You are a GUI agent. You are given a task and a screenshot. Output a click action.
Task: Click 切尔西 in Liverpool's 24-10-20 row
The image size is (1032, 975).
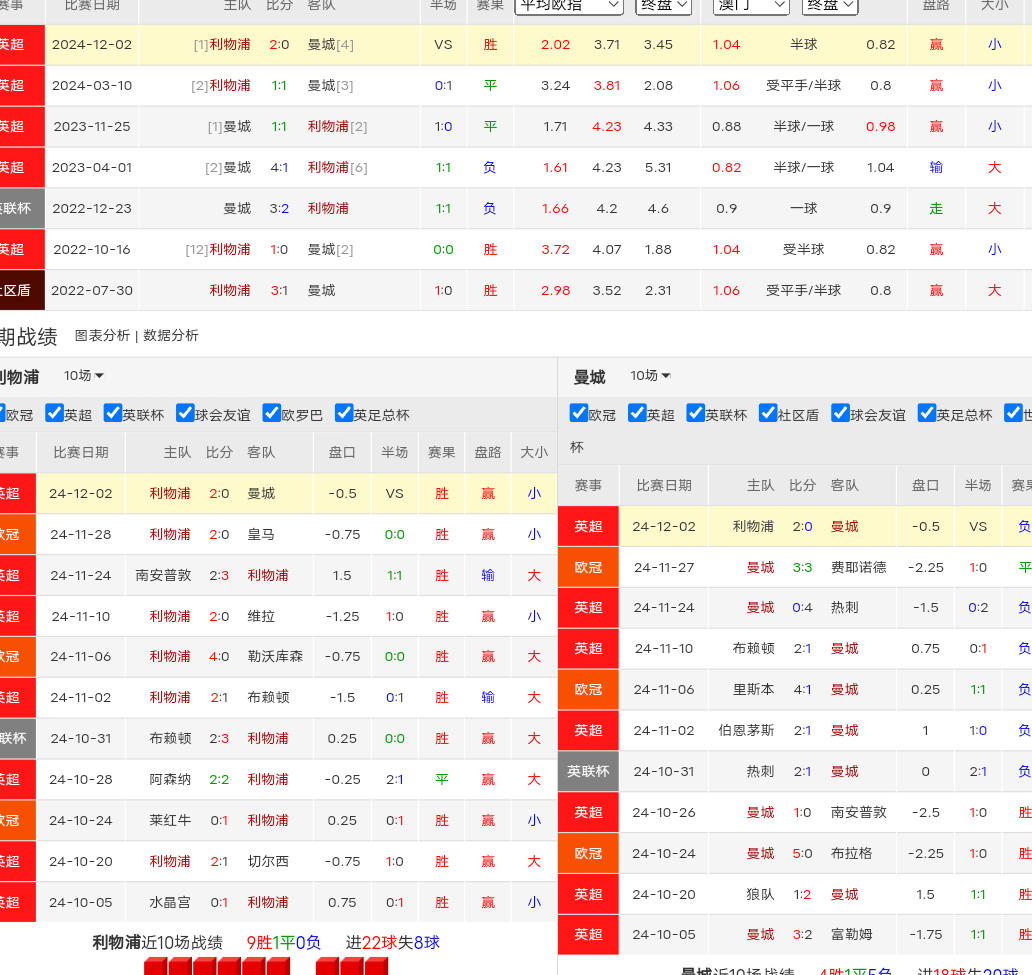(269, 861)
